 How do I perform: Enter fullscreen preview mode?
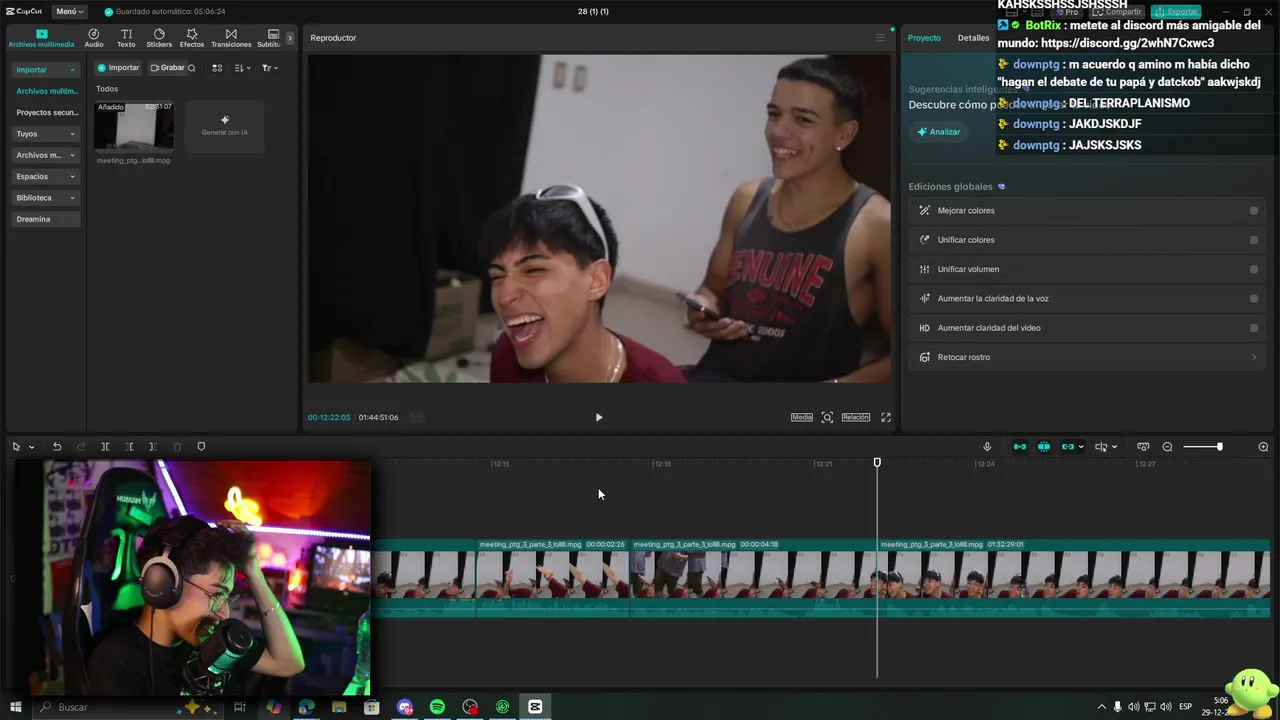[886, 417]
